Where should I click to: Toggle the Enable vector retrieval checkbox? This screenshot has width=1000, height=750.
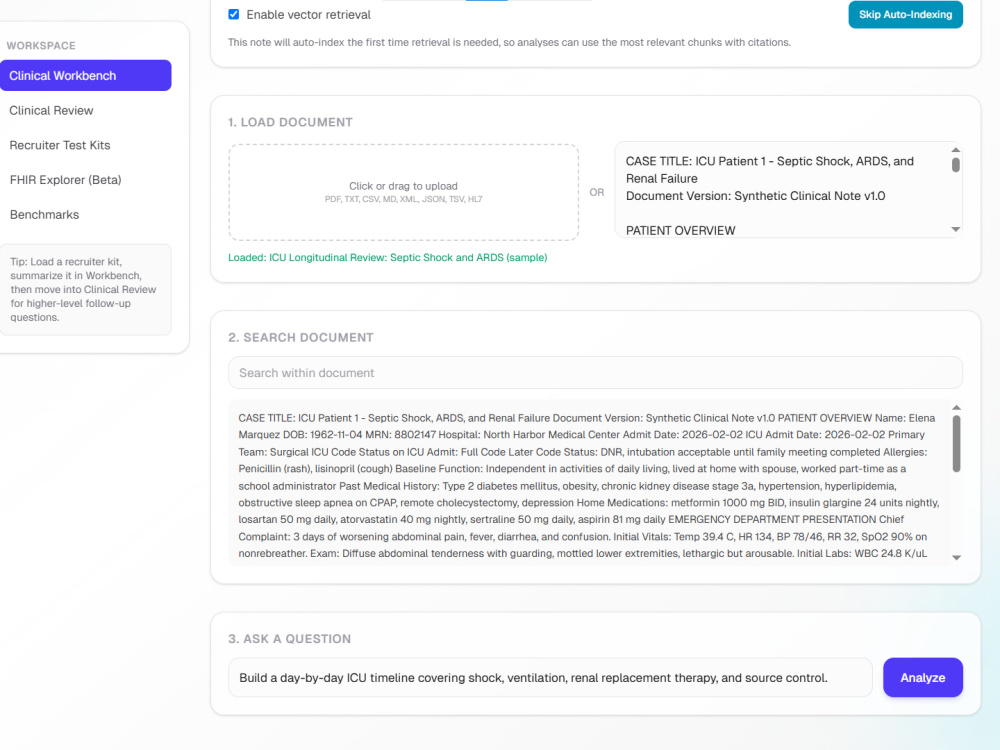tap(233, 14)
